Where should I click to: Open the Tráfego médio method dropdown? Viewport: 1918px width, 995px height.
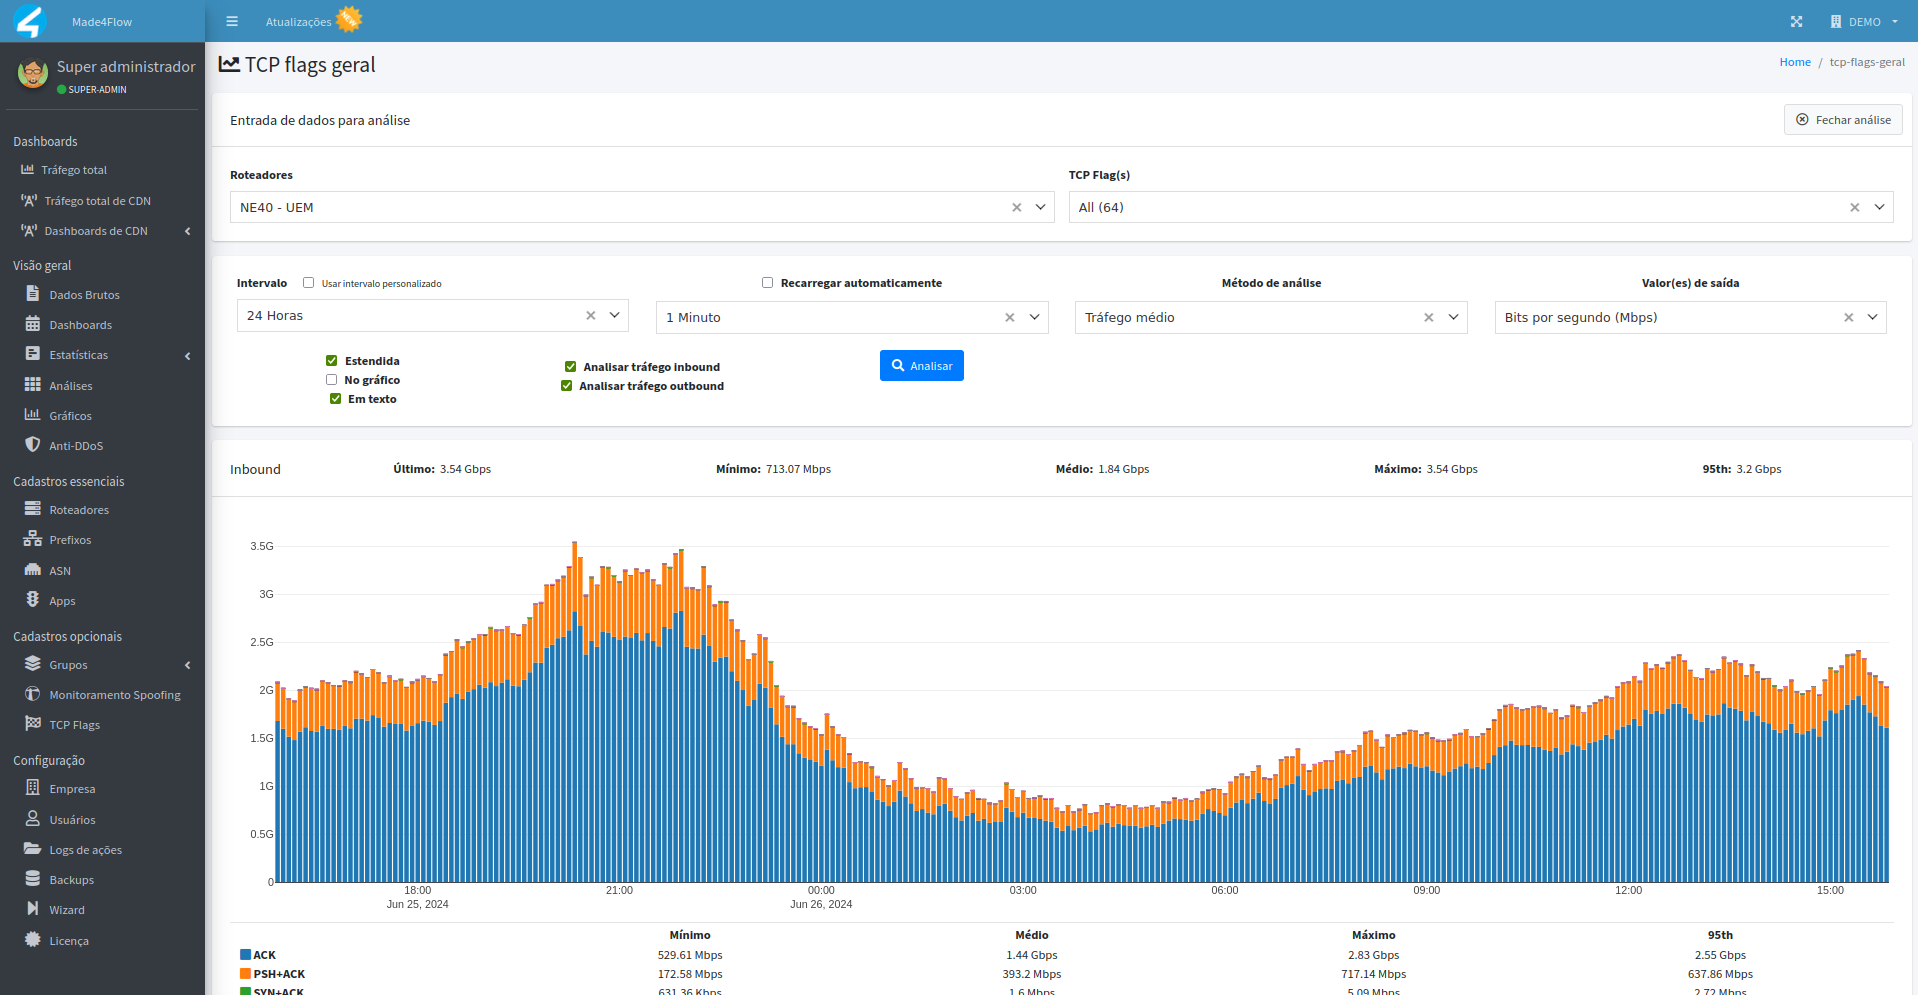(1271, 317)
